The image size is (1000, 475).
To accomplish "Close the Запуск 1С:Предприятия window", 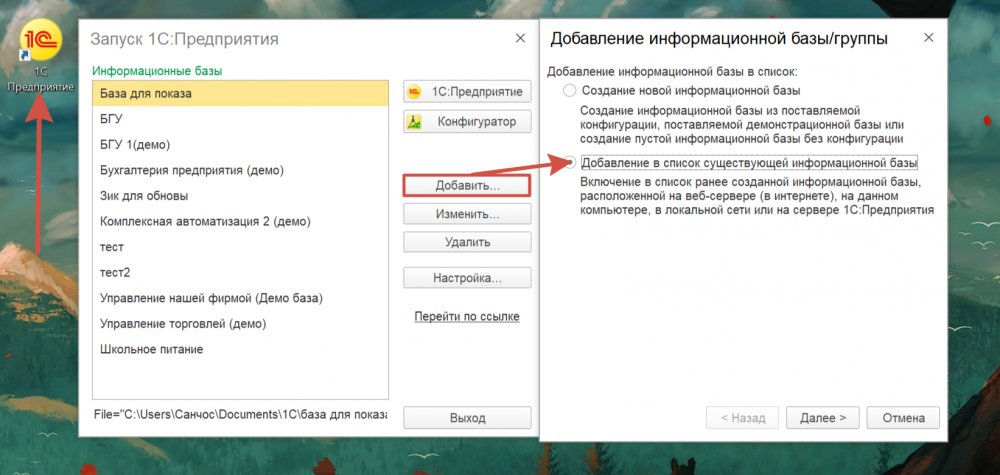I will [520, 38].
